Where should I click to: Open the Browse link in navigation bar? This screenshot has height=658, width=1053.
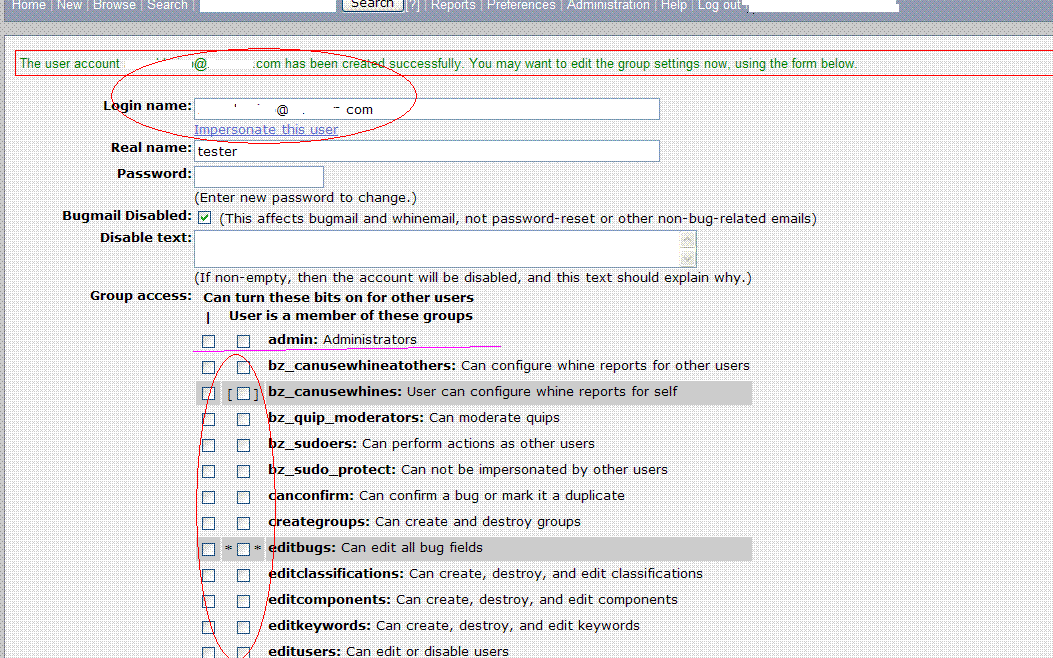tap(114, 5)
